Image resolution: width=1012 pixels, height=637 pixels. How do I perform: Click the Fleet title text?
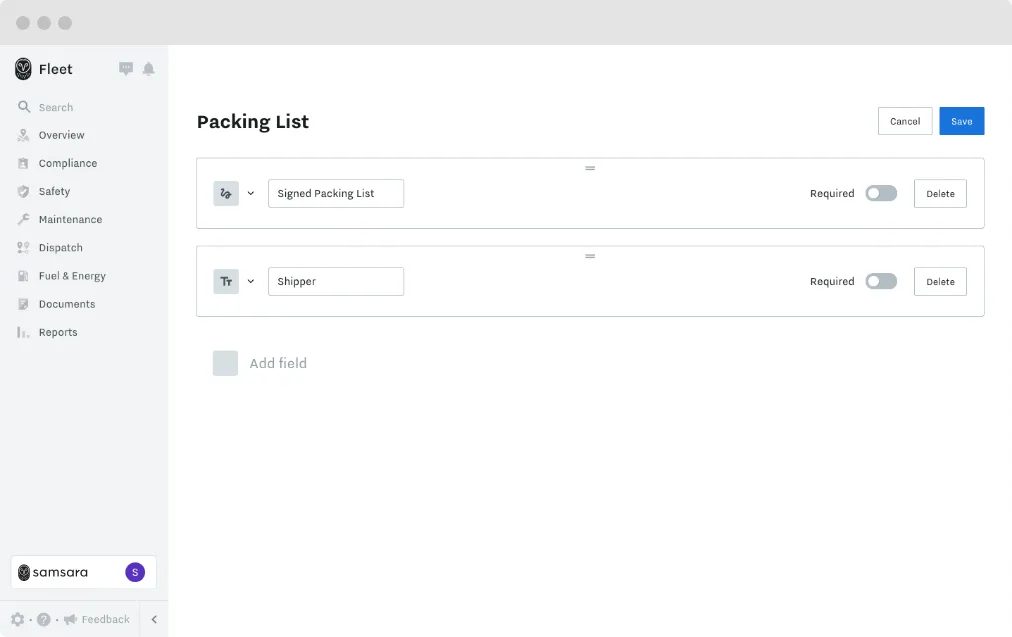(x=56, y=69)
